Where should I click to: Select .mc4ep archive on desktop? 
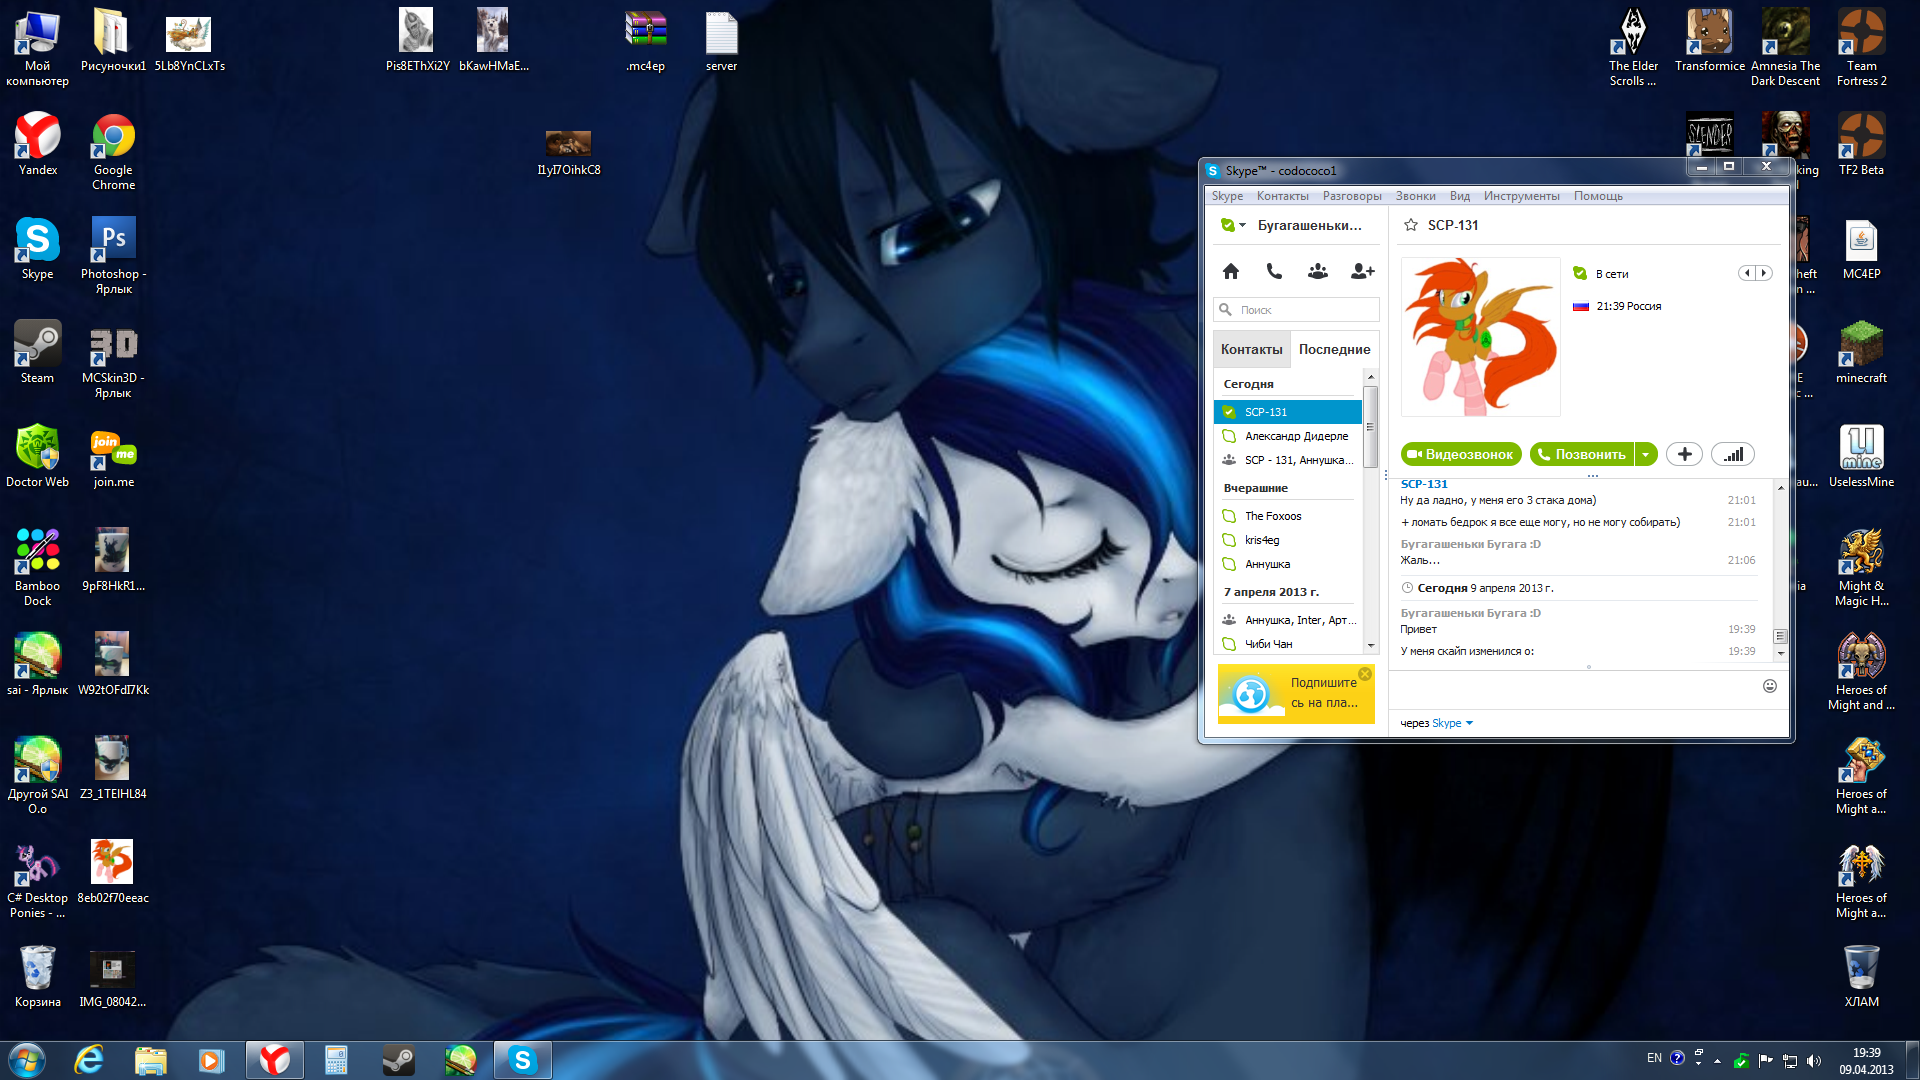[x=645, y=41]
